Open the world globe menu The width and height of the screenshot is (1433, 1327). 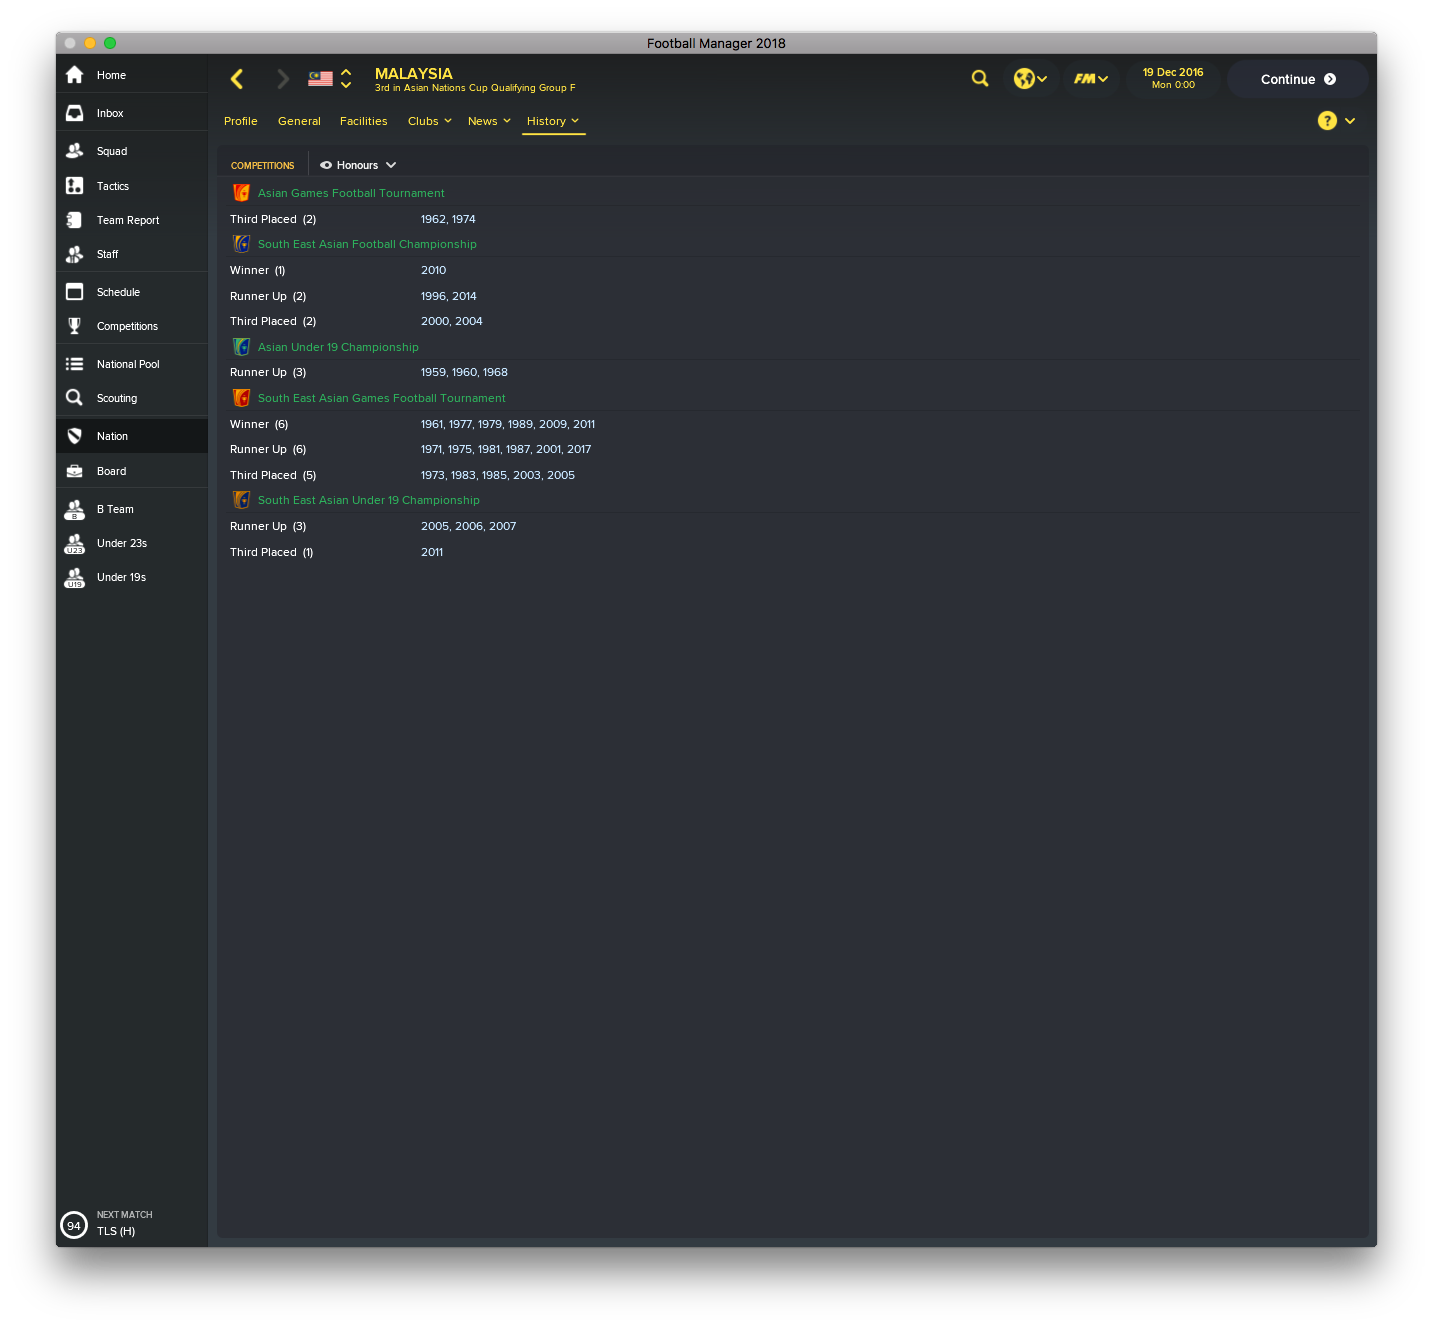(x=1030, y=79)
